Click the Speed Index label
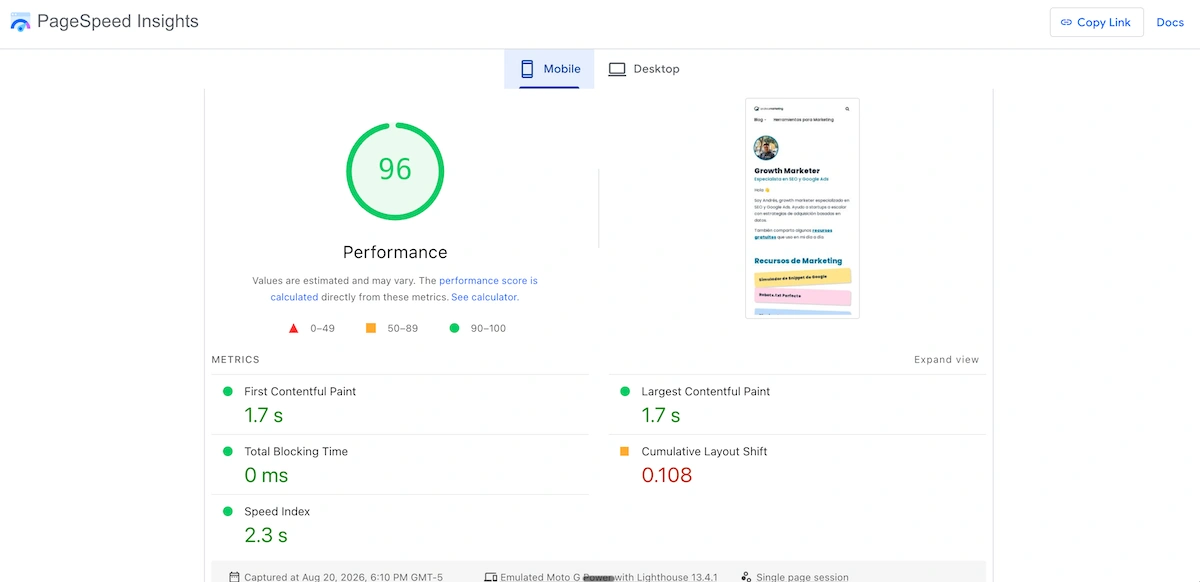The image size is (1200, 582). (277, 512)
